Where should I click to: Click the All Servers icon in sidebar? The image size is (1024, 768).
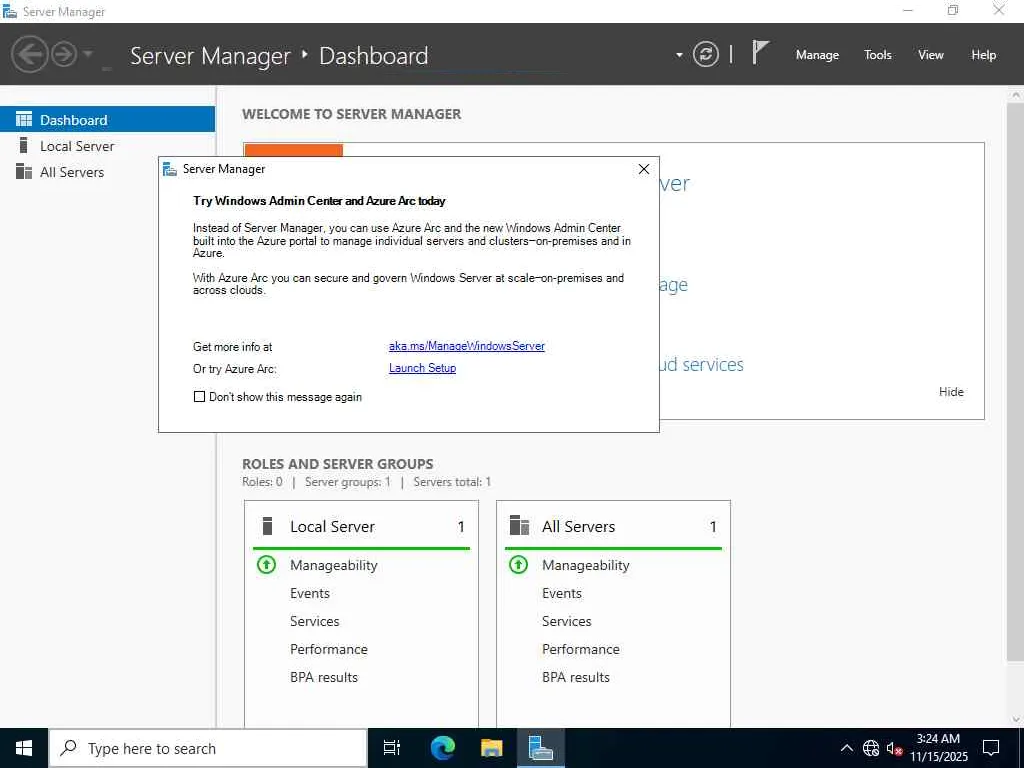[24, 171]
